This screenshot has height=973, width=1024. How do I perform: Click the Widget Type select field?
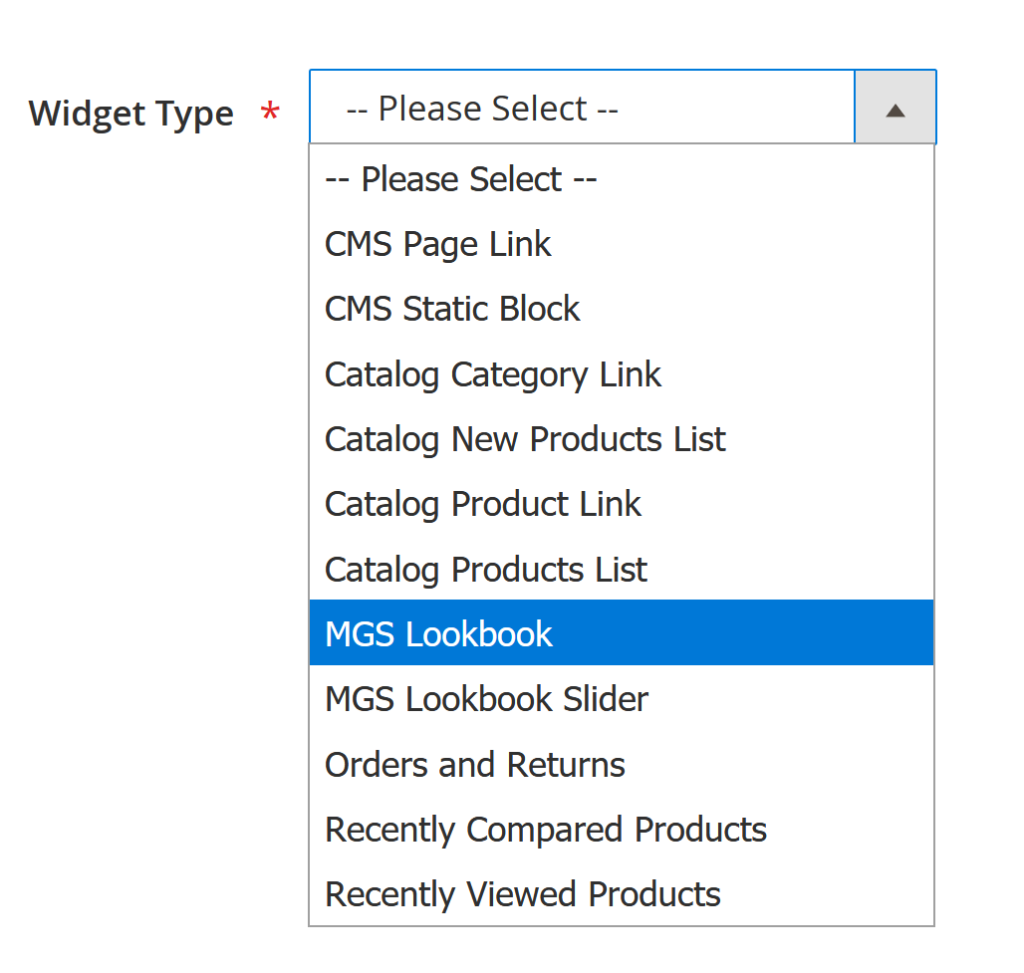pyautogui.click(x=582, y=108)
